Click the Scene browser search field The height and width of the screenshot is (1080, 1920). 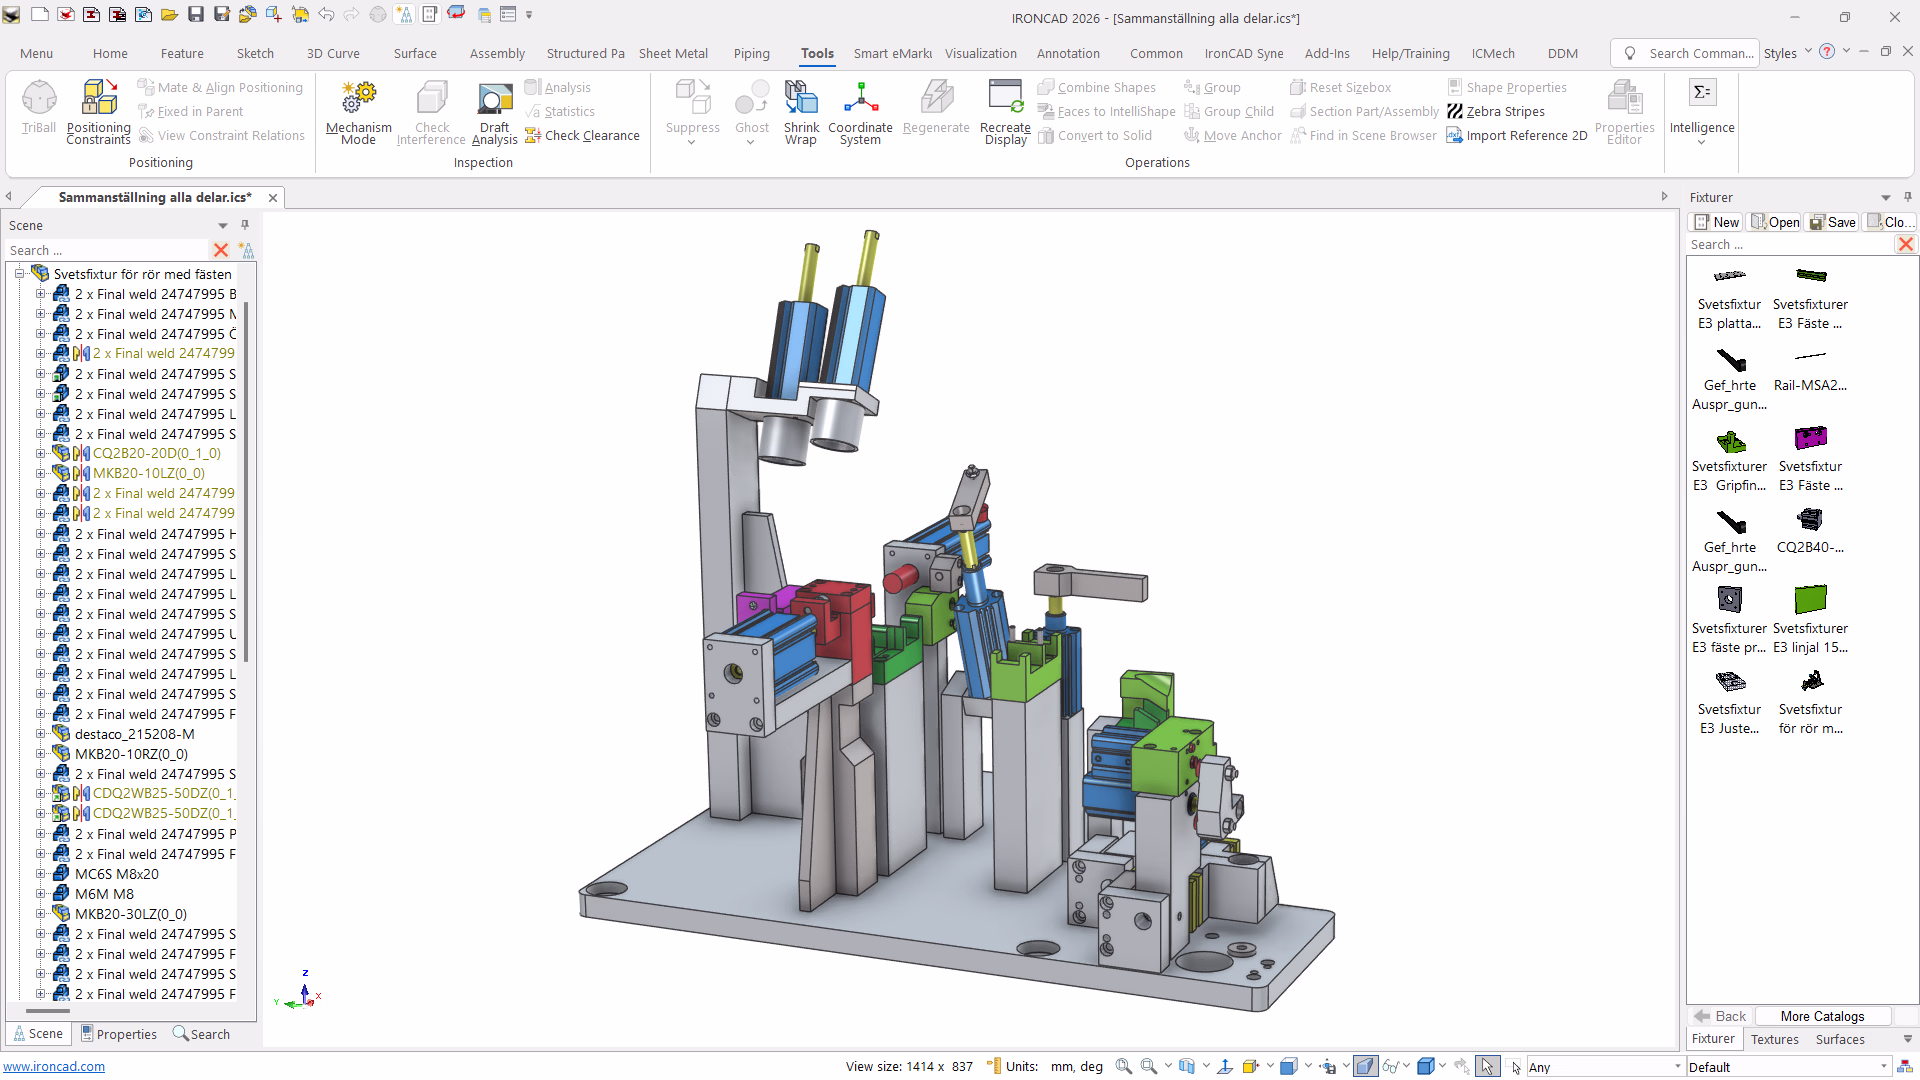pos(105,250)
